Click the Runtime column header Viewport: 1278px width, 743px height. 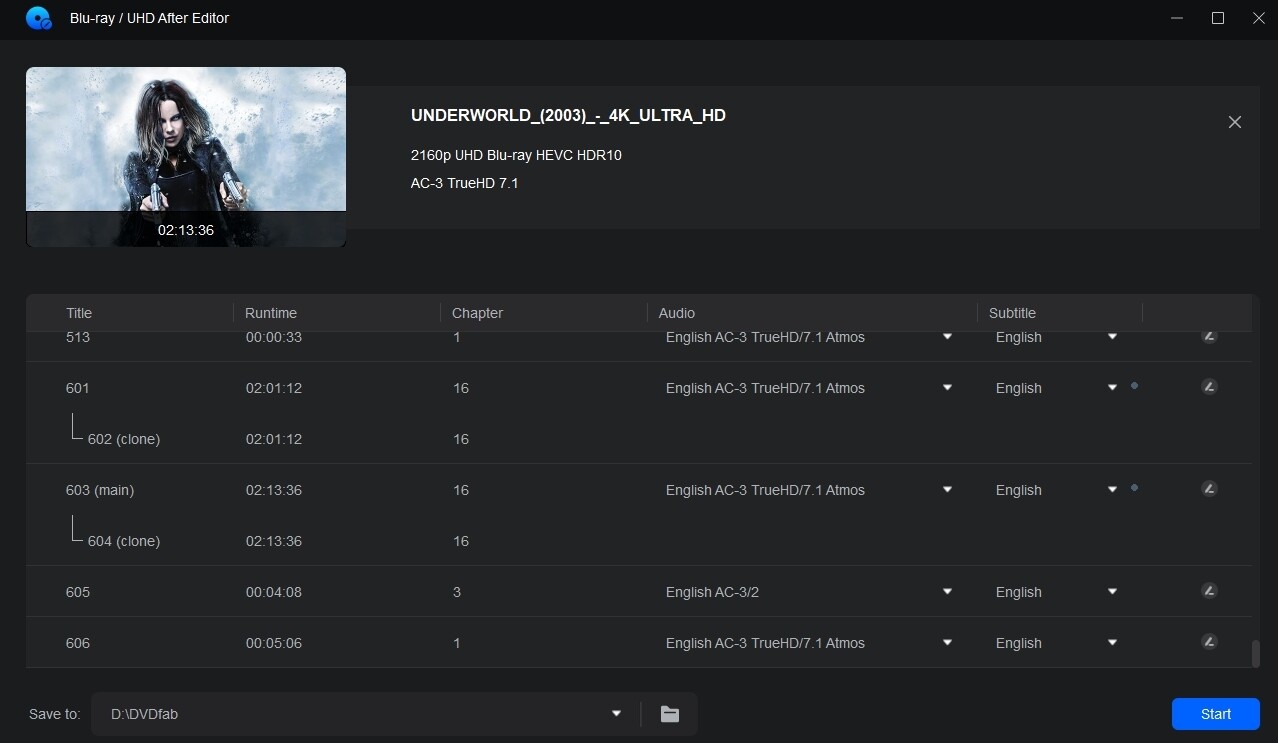pyautogui.click(x=271, y=313)
